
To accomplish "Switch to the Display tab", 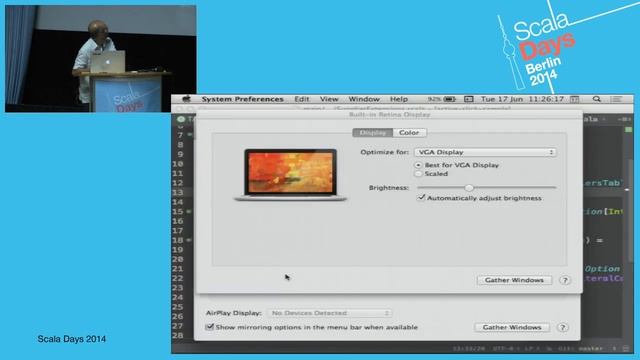I will pyautogui.click(x=373, y=133).
